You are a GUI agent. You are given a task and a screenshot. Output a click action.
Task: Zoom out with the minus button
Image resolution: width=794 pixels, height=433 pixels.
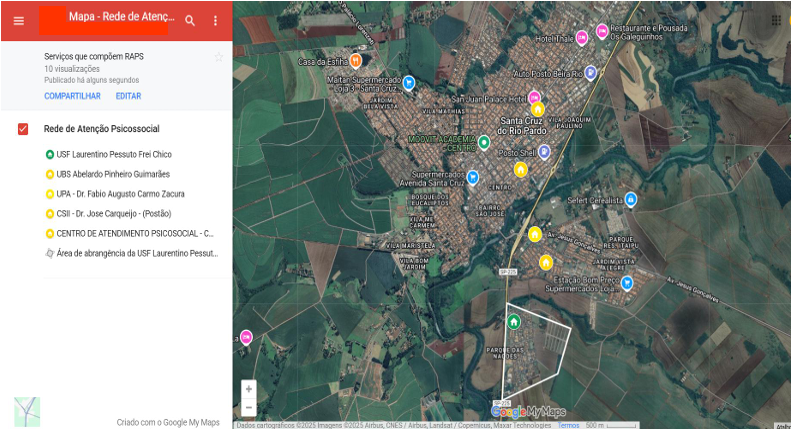249,407
